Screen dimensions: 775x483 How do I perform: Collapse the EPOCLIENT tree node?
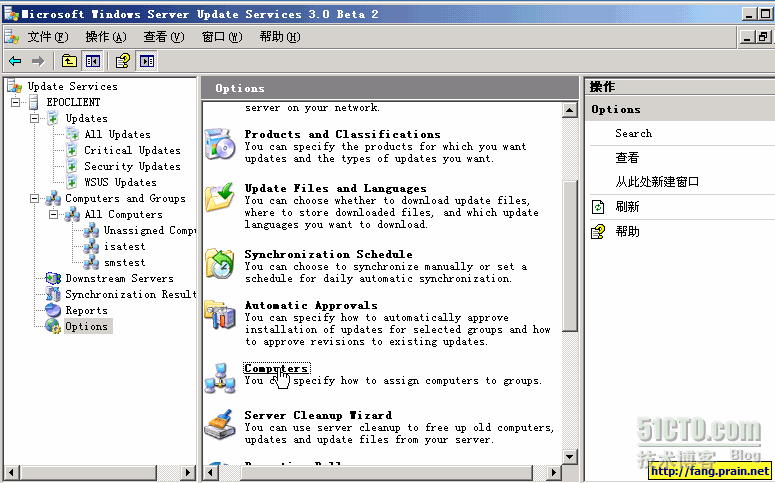[x=16, y=102]
